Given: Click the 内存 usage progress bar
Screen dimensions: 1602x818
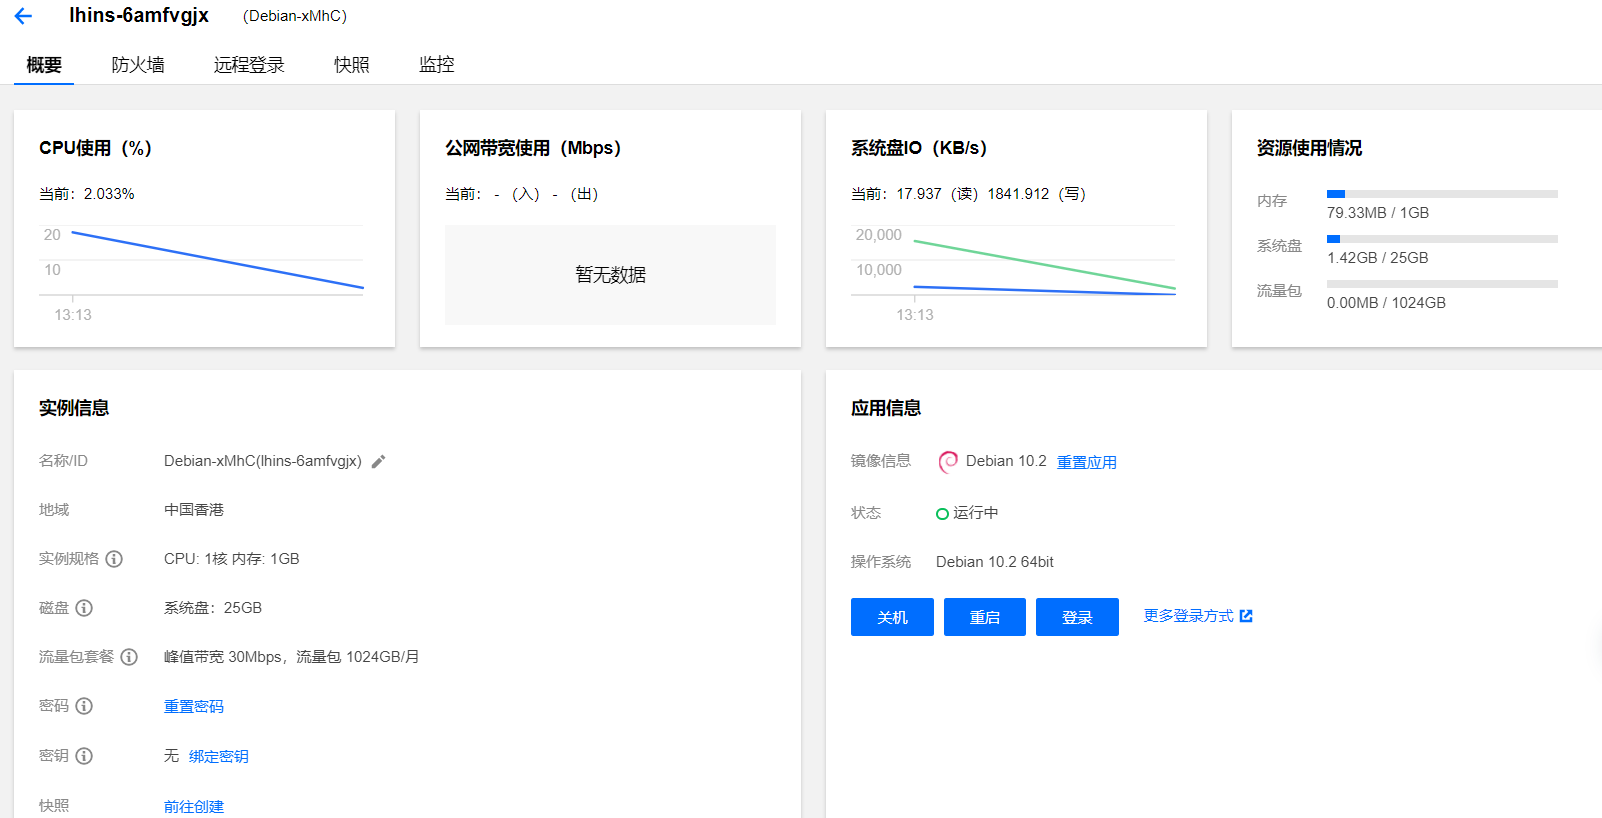Looking at the screenshot, I should tap(1442, 194).
